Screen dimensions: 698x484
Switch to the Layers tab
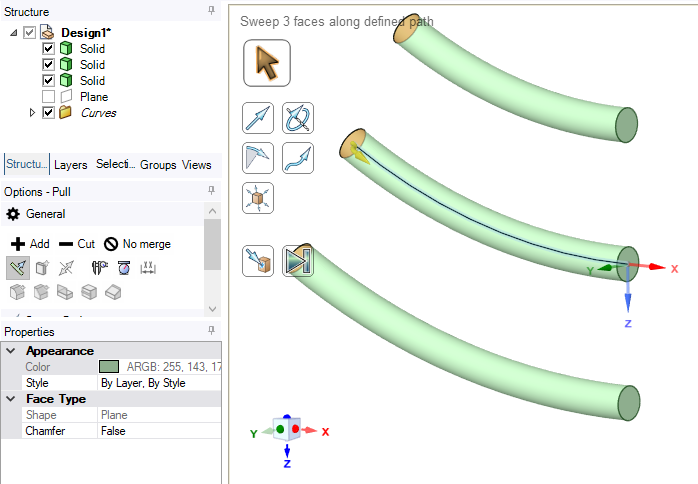pos(70,165)
